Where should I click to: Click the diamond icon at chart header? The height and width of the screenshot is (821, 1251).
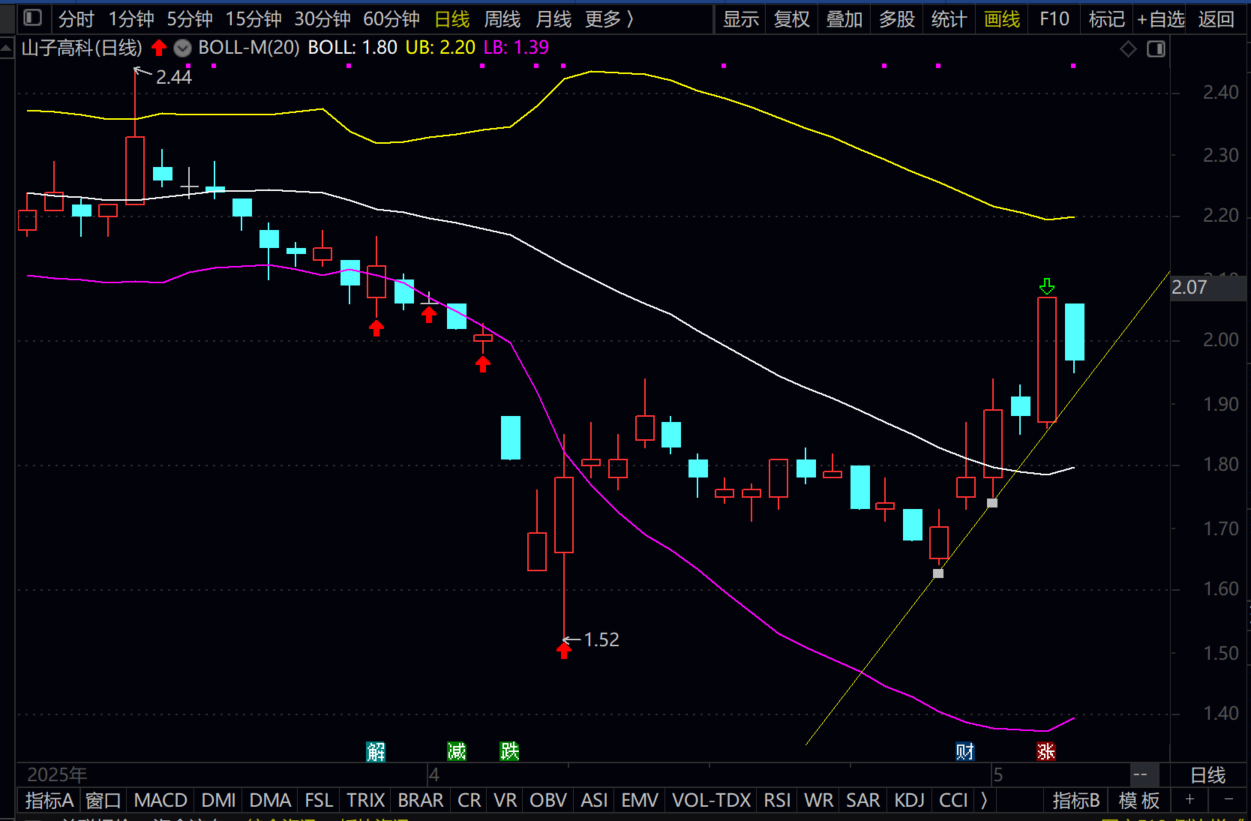point(1128,49)
